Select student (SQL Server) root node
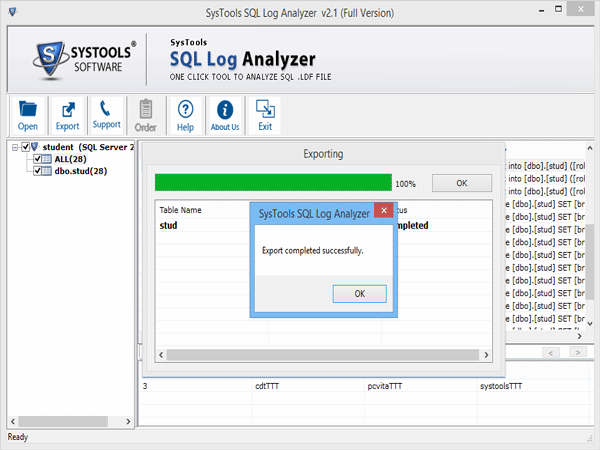The height and width of the screenshot is (450, 600). 88,147
